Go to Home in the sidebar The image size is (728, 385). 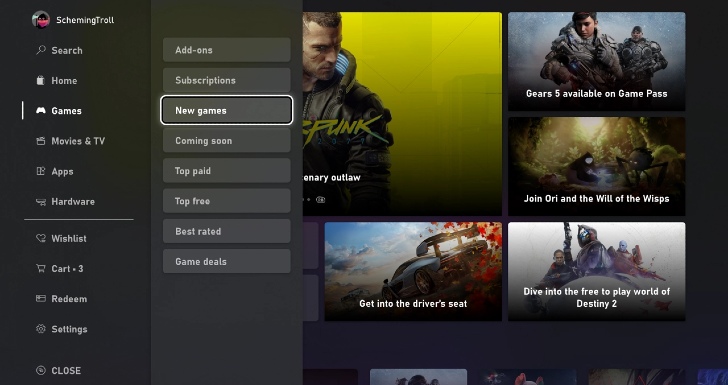(64, 80)
